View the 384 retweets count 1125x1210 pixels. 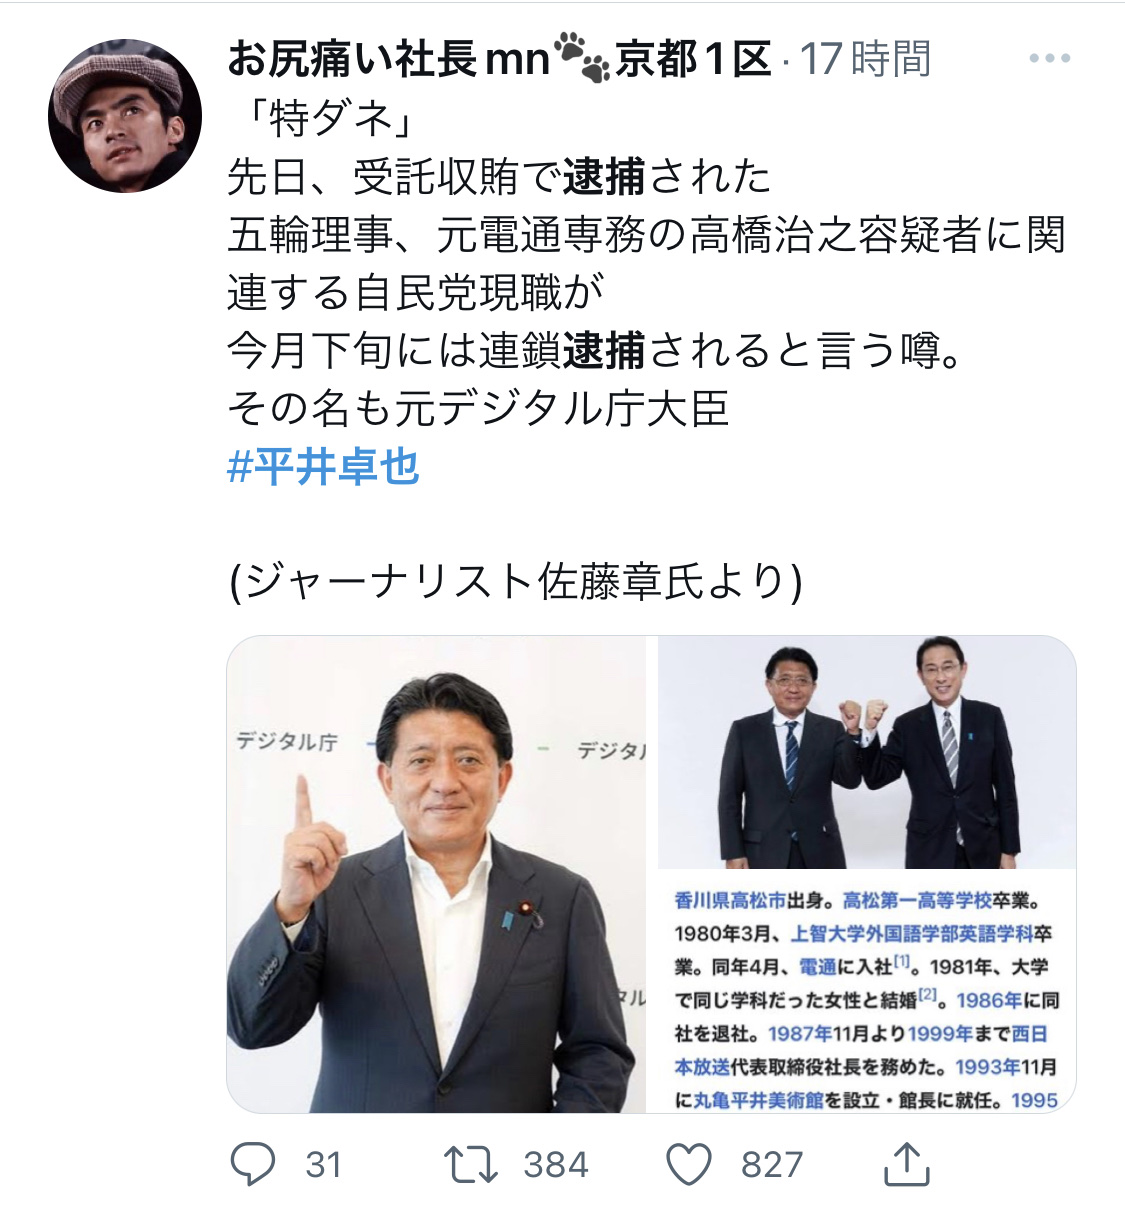click(556, 1165)
